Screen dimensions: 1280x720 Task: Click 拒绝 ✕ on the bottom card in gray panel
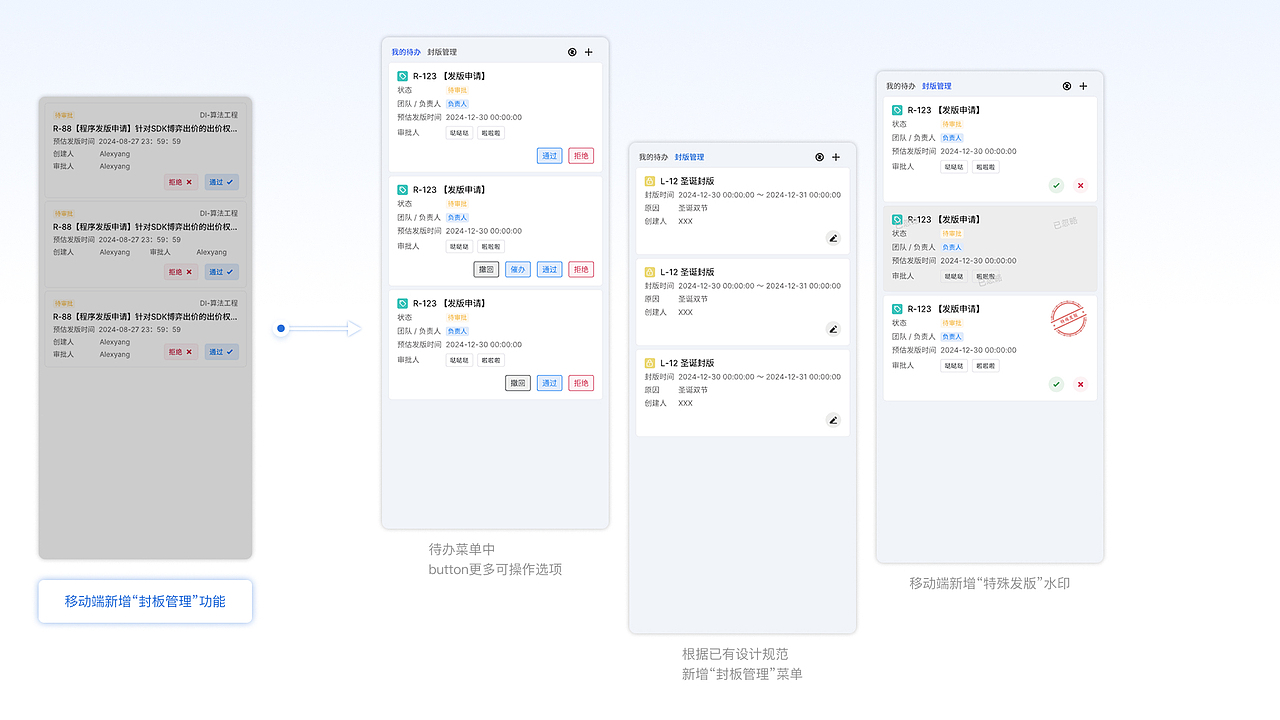(x=181, y=352)
